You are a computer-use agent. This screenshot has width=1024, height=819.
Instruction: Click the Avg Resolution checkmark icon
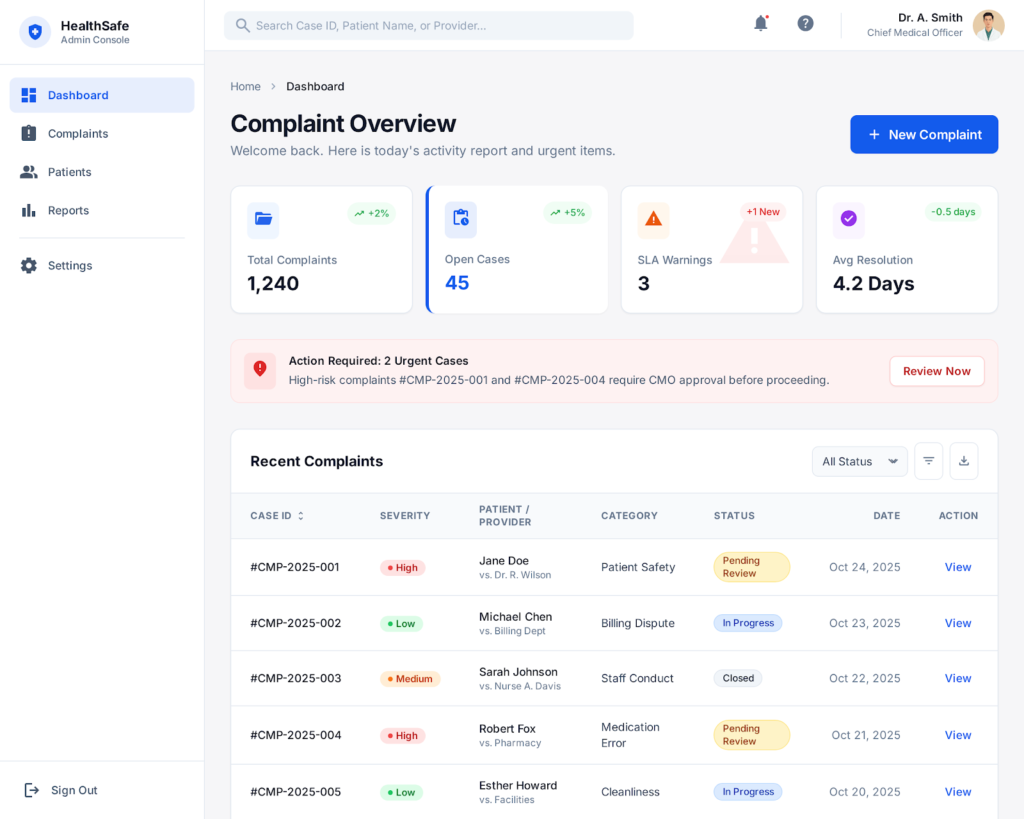tap(848, 219)
